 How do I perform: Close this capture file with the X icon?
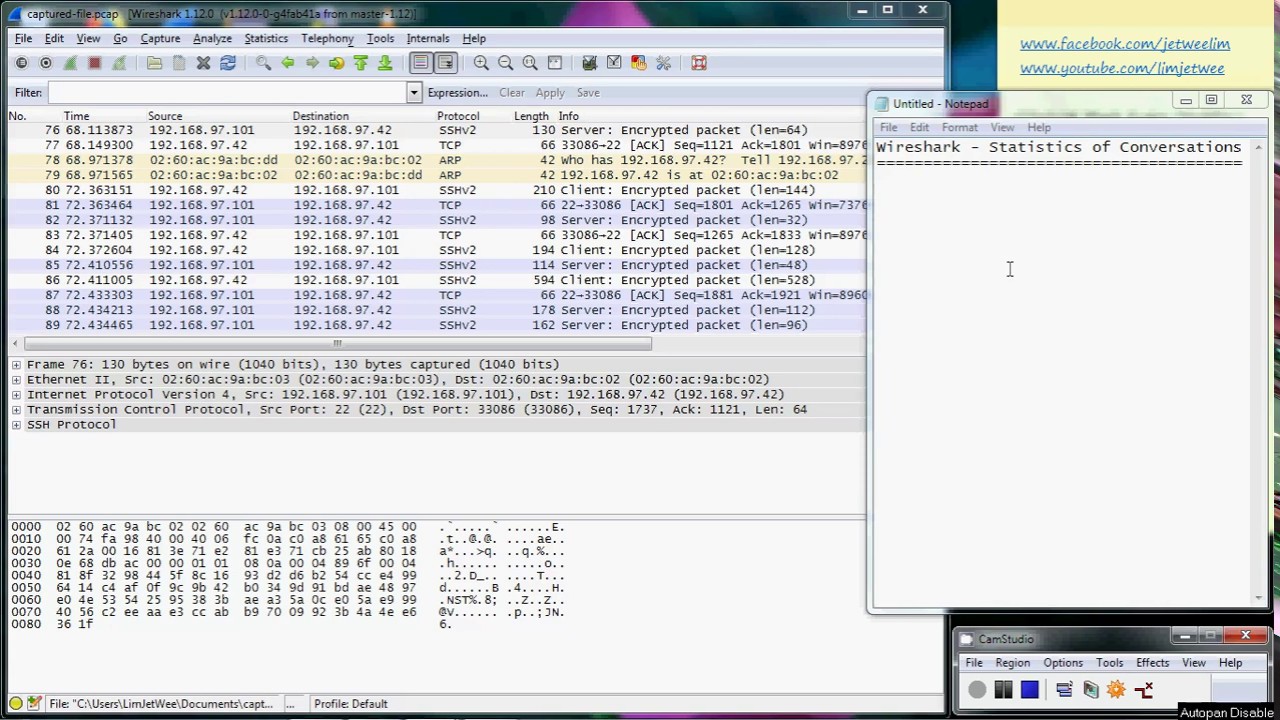pyautogui.click(x=203, y=63)
